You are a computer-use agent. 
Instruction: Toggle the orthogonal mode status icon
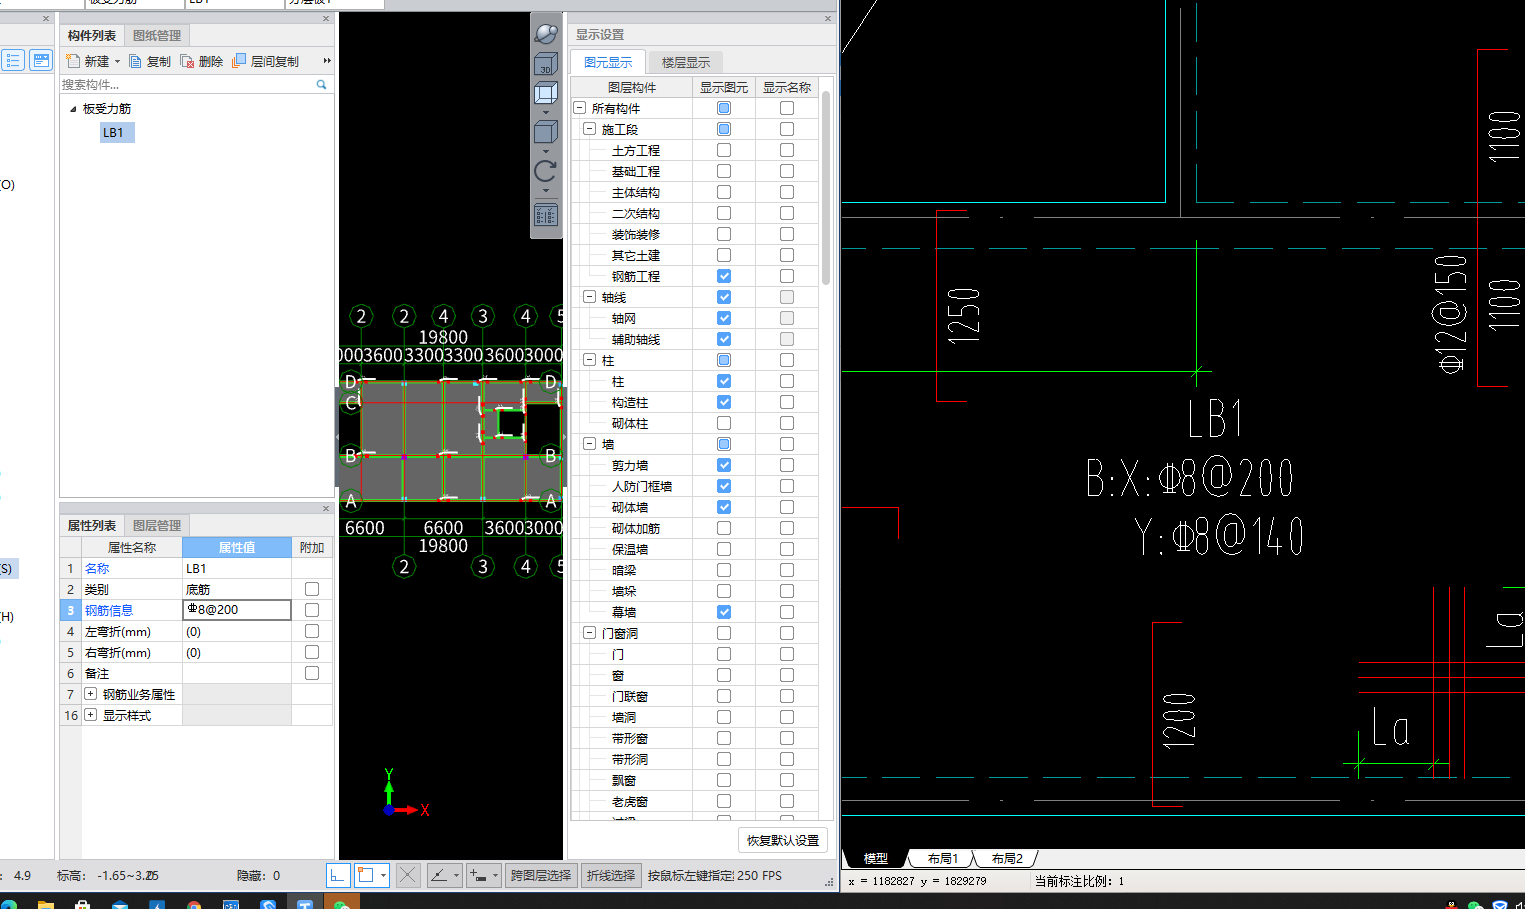click(x=338, y=875)
